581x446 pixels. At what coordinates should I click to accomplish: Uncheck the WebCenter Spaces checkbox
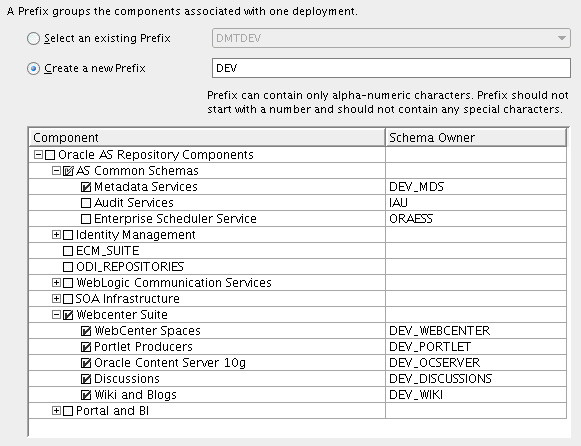[x=86, y=331]
